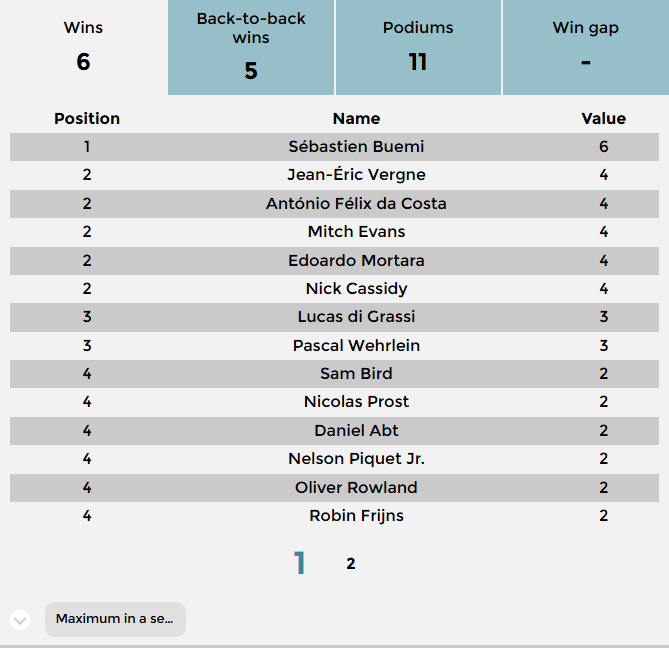This screenshot has height=648, width=669.
Task: Select Edoardo Mortara in the table
Action: (356, 261)
